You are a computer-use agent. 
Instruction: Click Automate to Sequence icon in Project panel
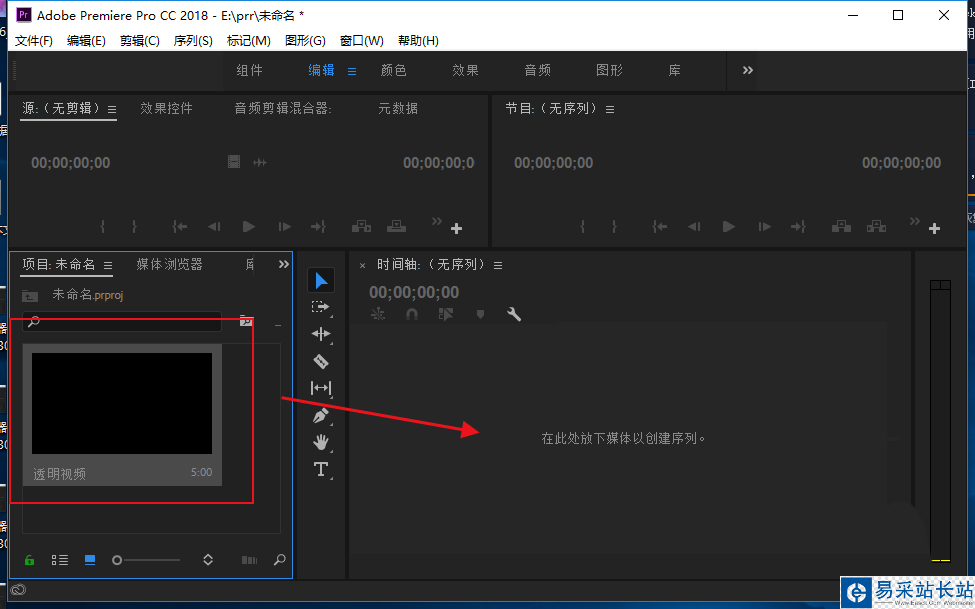click(x=249, y=560)
